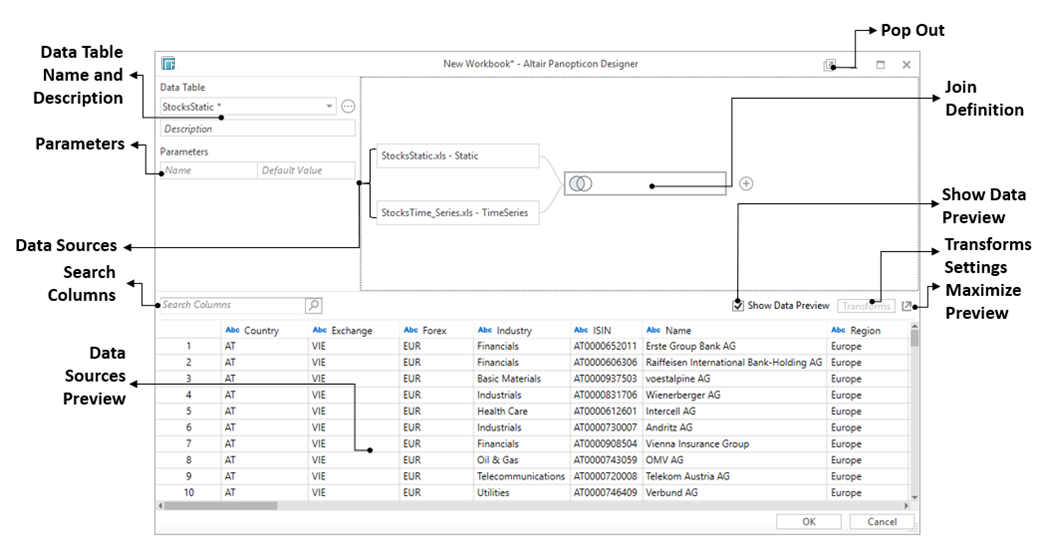Click the search magnifier icon
The height and width of the screenshot is (538, 1037).
[x=313, y=306]
